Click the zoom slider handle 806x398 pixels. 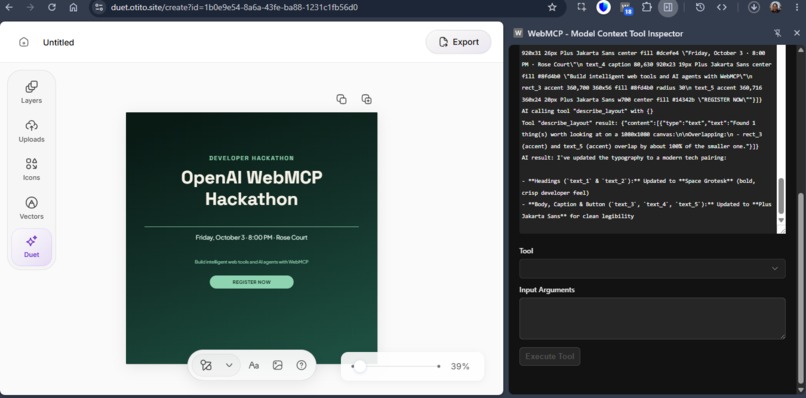coord(360,367)
